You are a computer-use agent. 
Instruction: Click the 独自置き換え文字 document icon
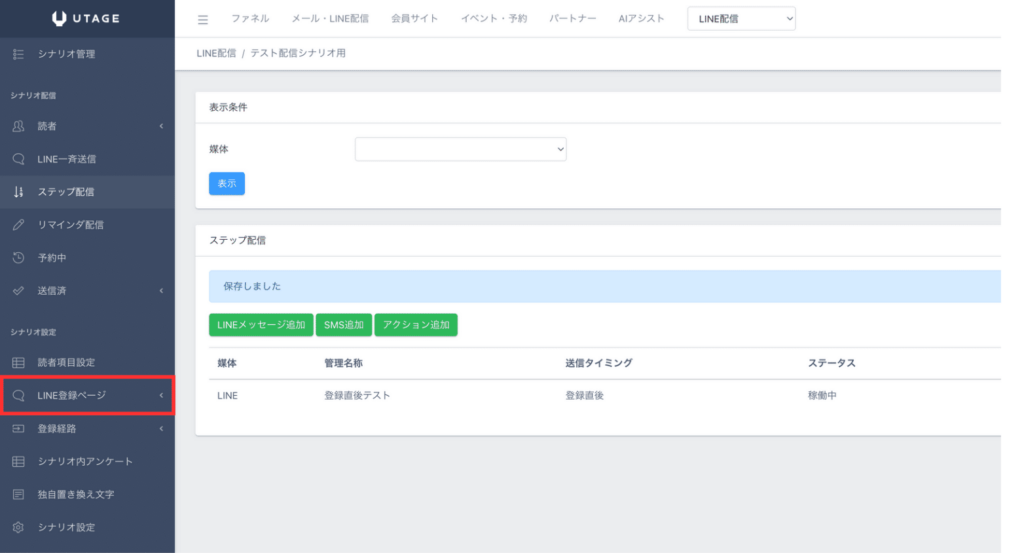coord(18,494)
